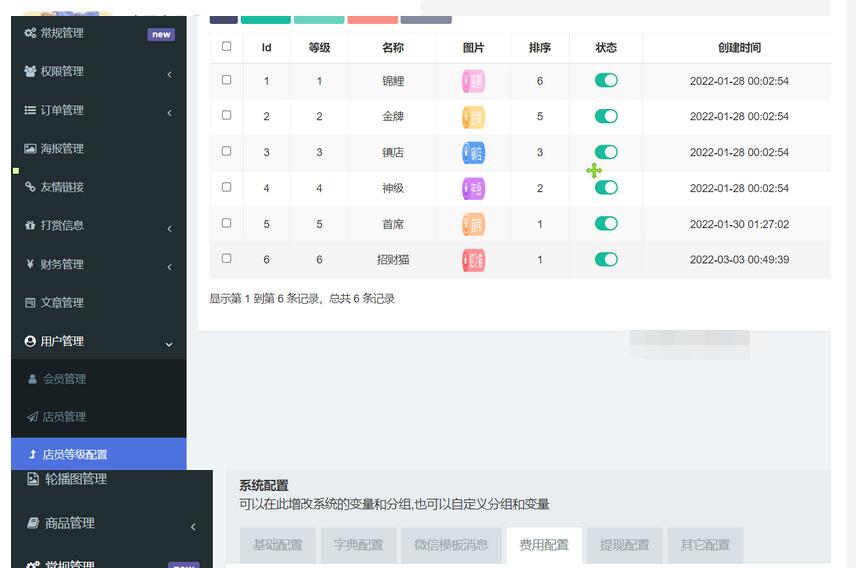This screenshot has width=856, height=568.
Task: Toggle the status switch for 招财猫
Action: point(606,259)
